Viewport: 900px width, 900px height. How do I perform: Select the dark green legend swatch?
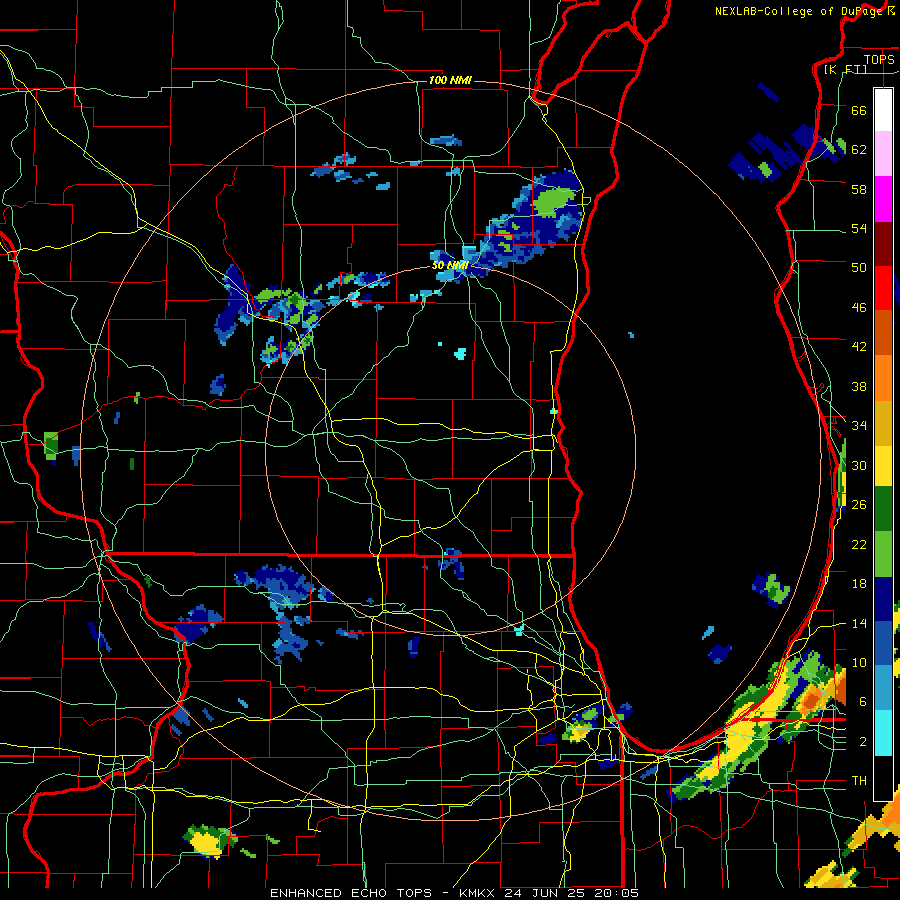883,509
